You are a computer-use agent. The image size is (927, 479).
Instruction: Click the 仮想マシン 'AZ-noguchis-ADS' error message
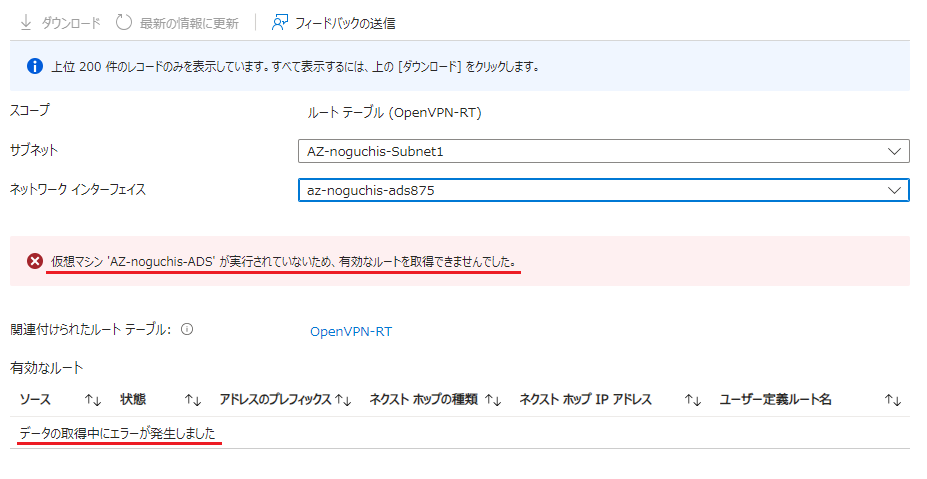[x=283, y=261]
